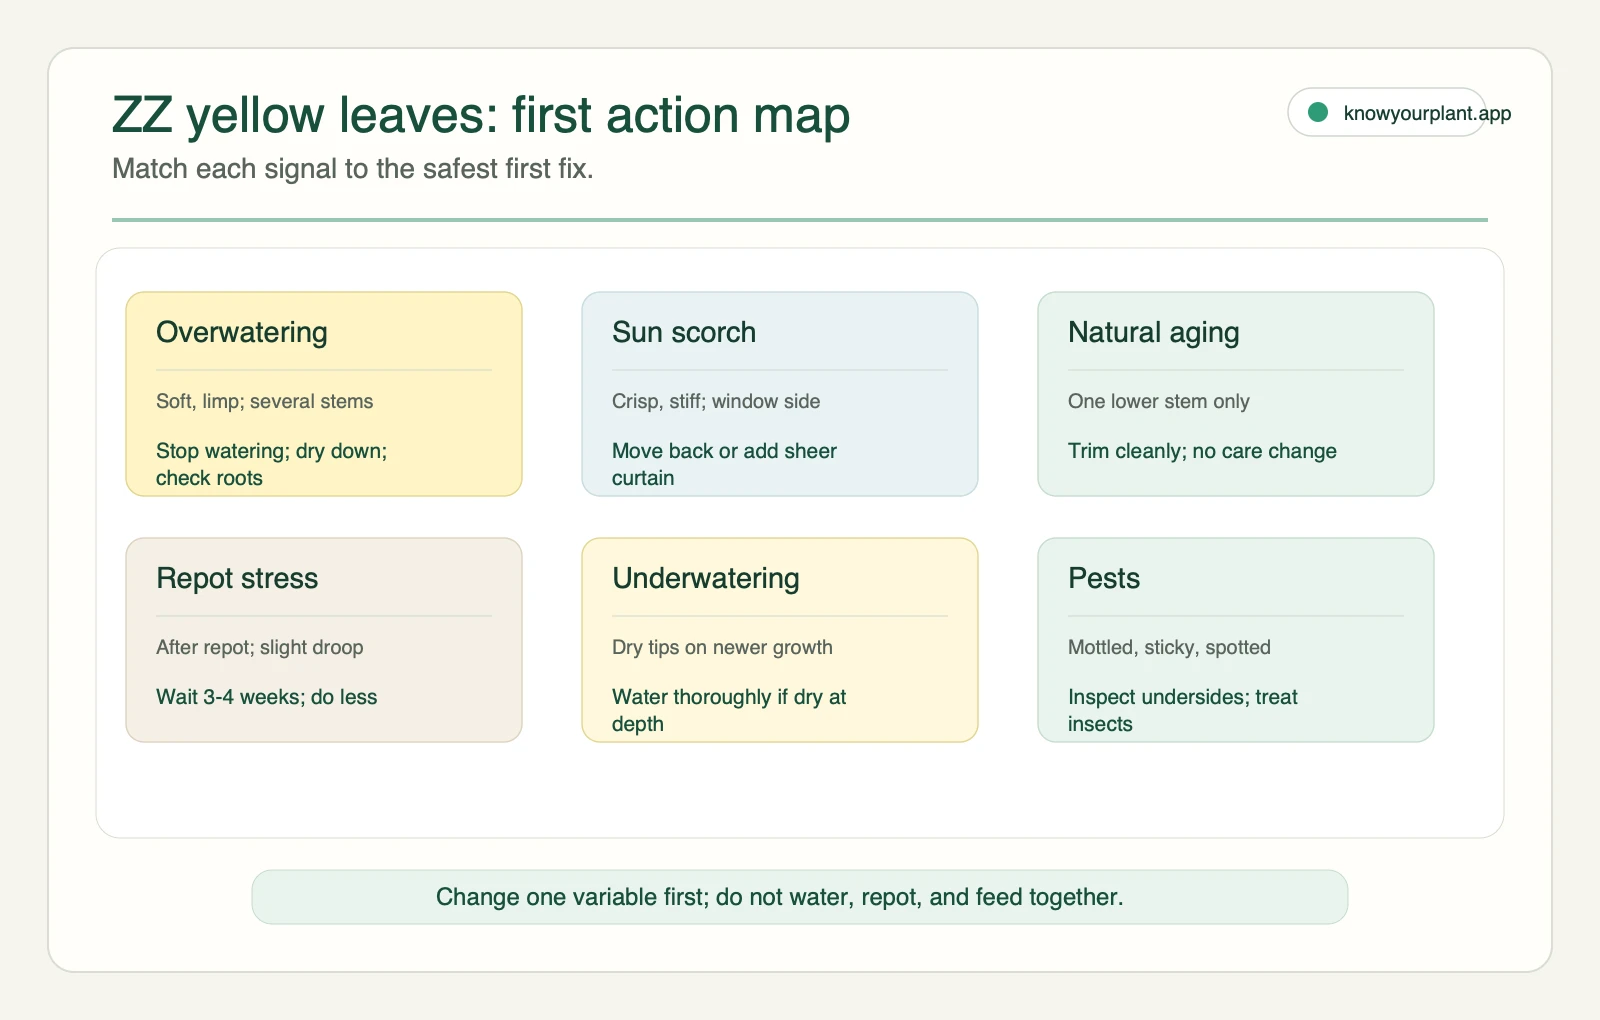The height and width of the screenshot is (1020, 1600).
Task: Click Wait 3-4 weeks; do less text
Action: click(x=267, y=697)
